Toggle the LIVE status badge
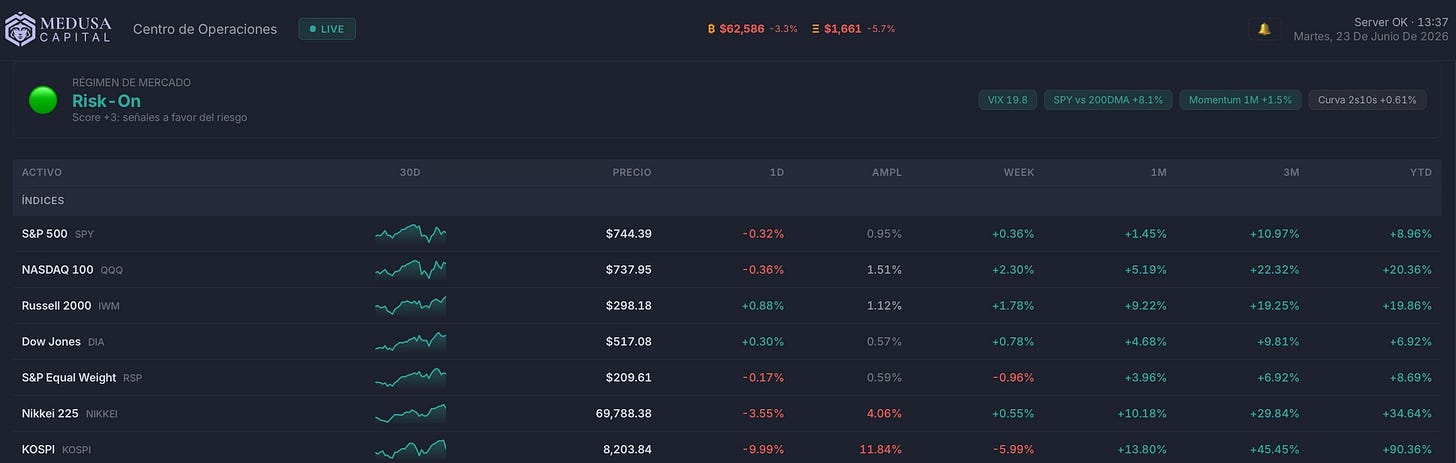1456x463 pixels. click(x=327, y=29)
